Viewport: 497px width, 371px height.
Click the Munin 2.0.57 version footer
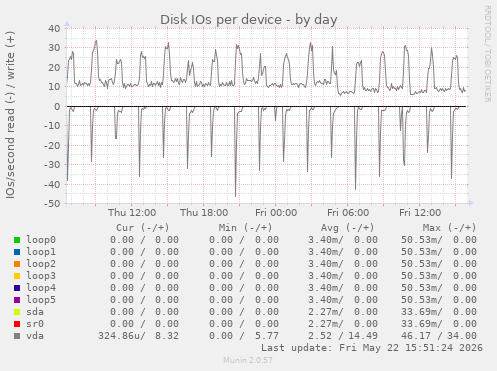[248, 360]
